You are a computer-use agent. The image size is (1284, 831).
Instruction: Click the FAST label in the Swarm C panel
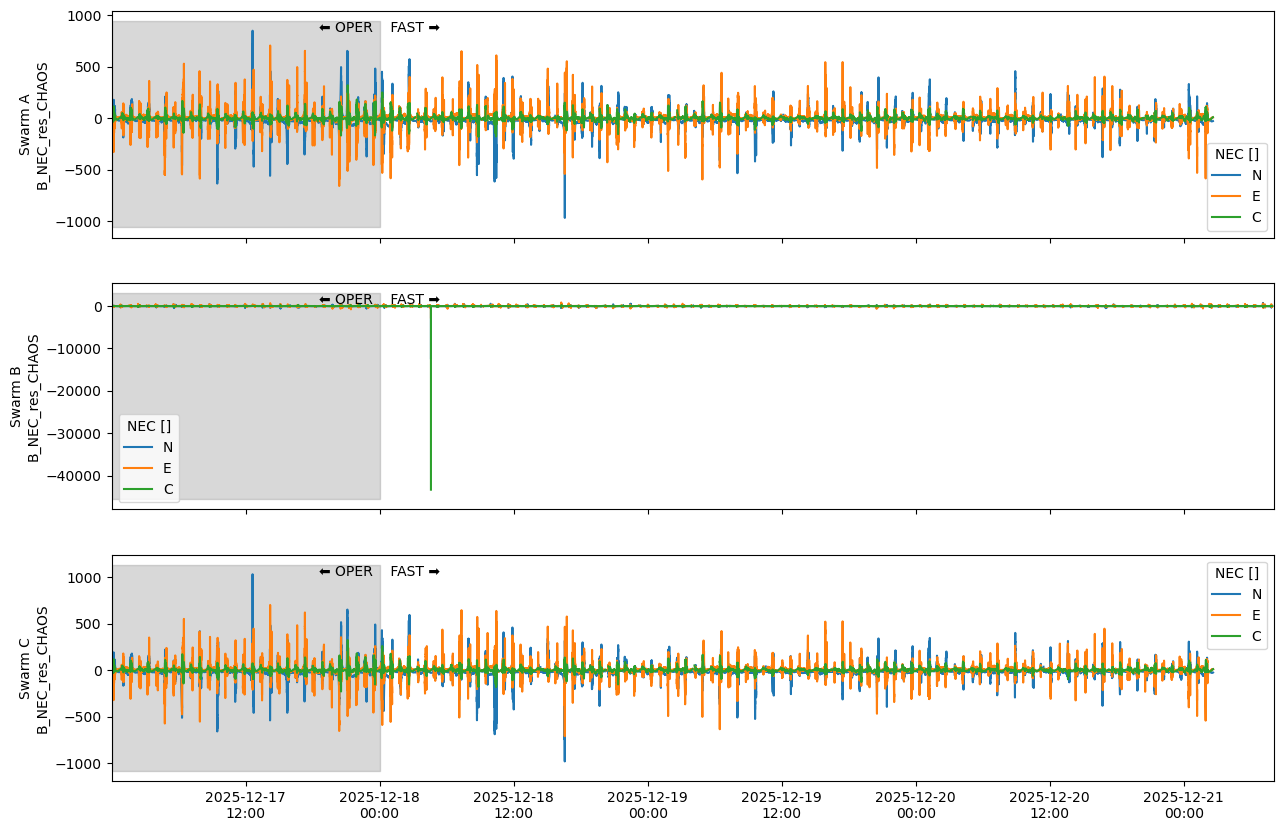[x=414, y=572]
